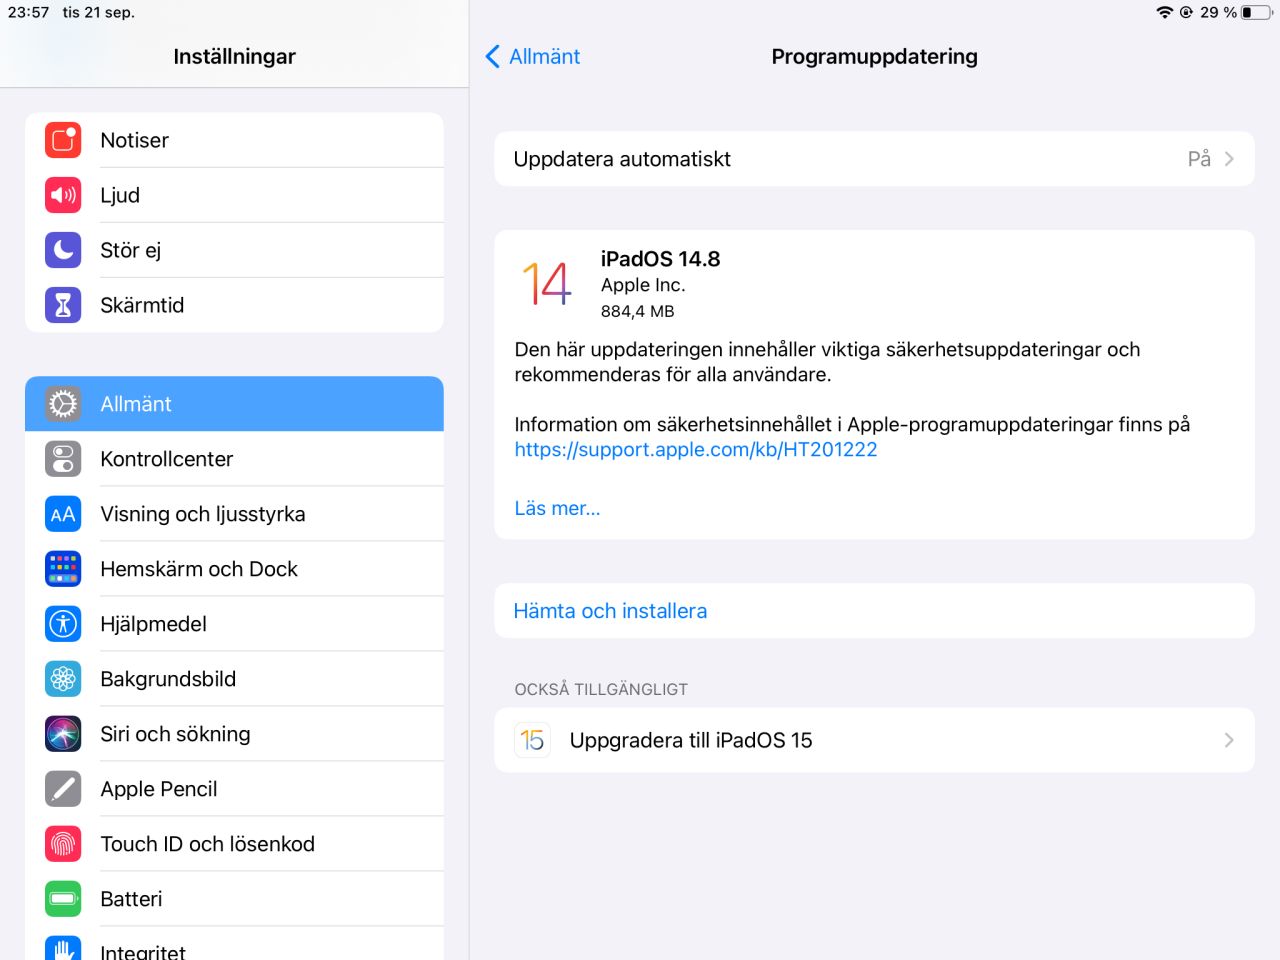The height and width of the screenshot is (960, 1280).
Task: Tap Hämta och installera
Action: (x=874, y=611)
